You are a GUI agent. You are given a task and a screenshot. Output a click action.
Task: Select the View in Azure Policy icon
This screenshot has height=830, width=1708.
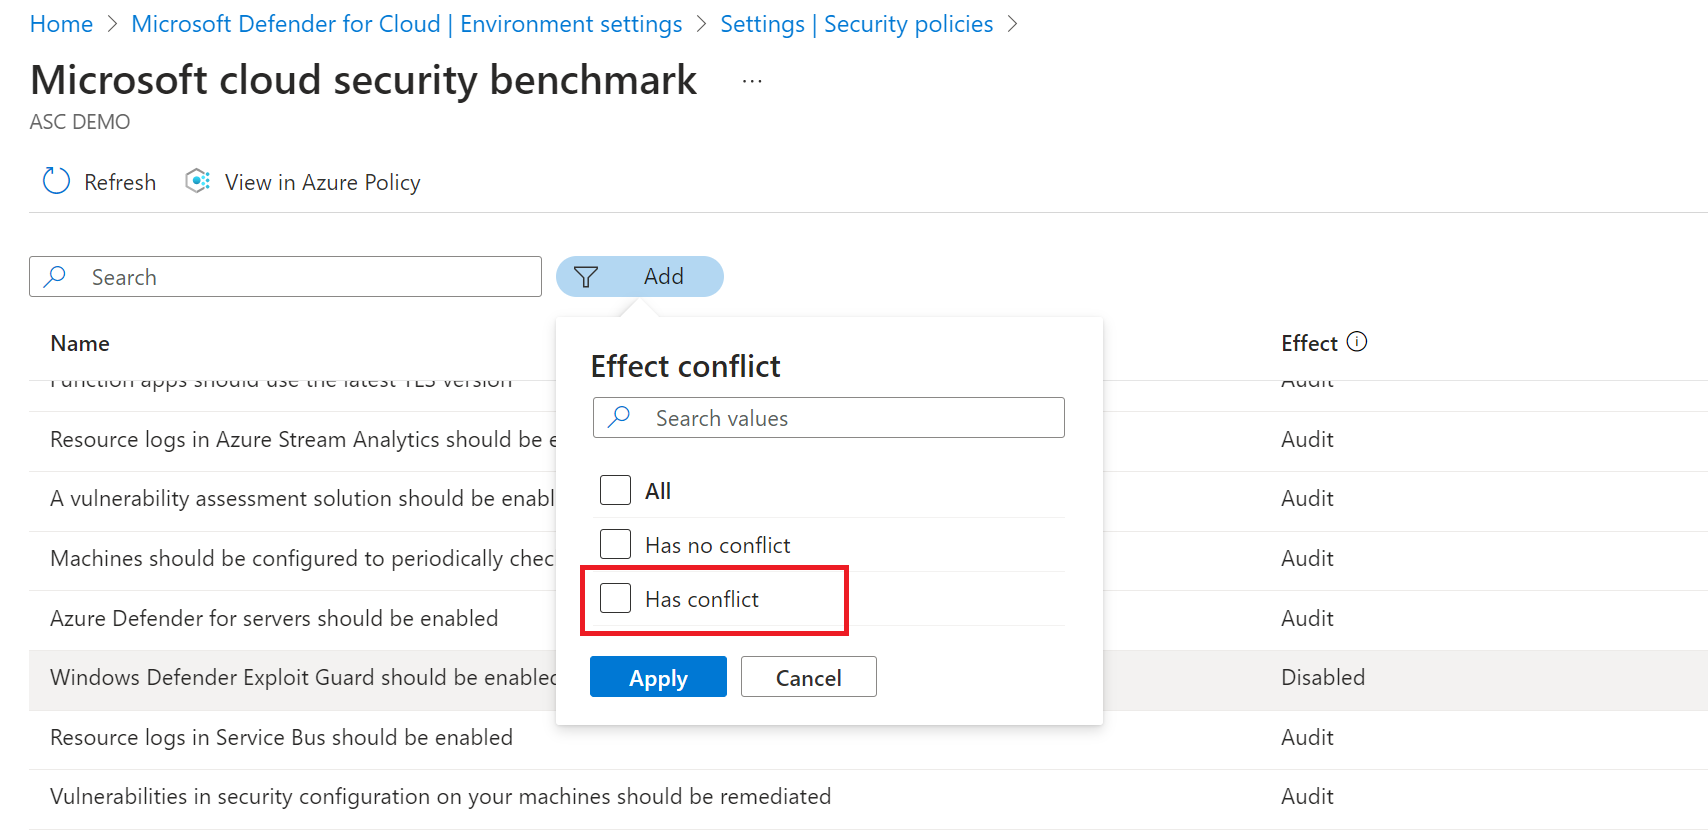point(197,180)
